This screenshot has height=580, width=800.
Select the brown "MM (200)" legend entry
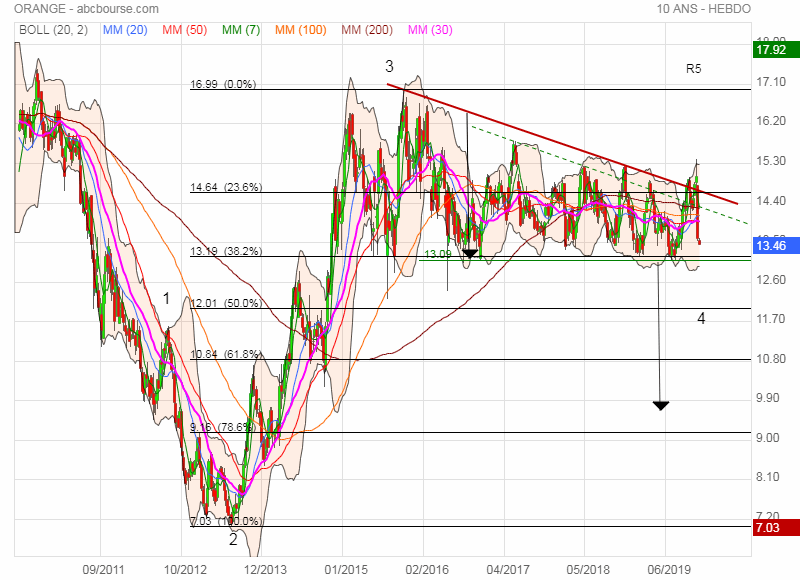click(367, 30)
